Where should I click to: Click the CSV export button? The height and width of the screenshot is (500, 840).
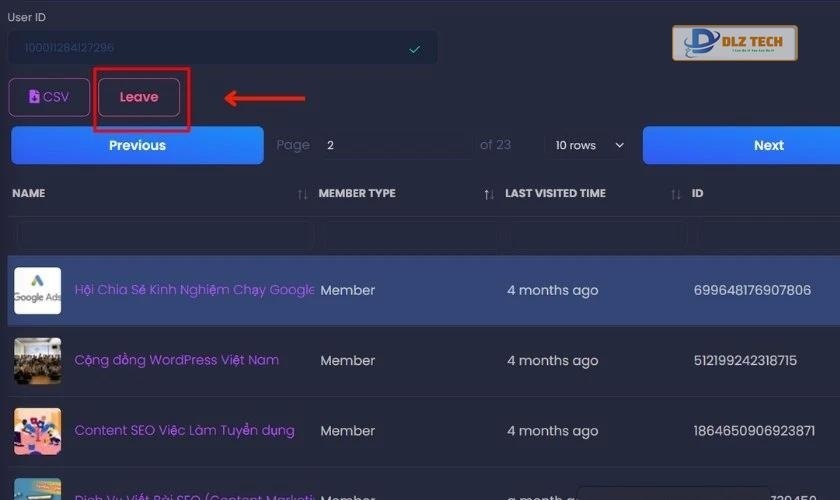[x=49, y=97]
